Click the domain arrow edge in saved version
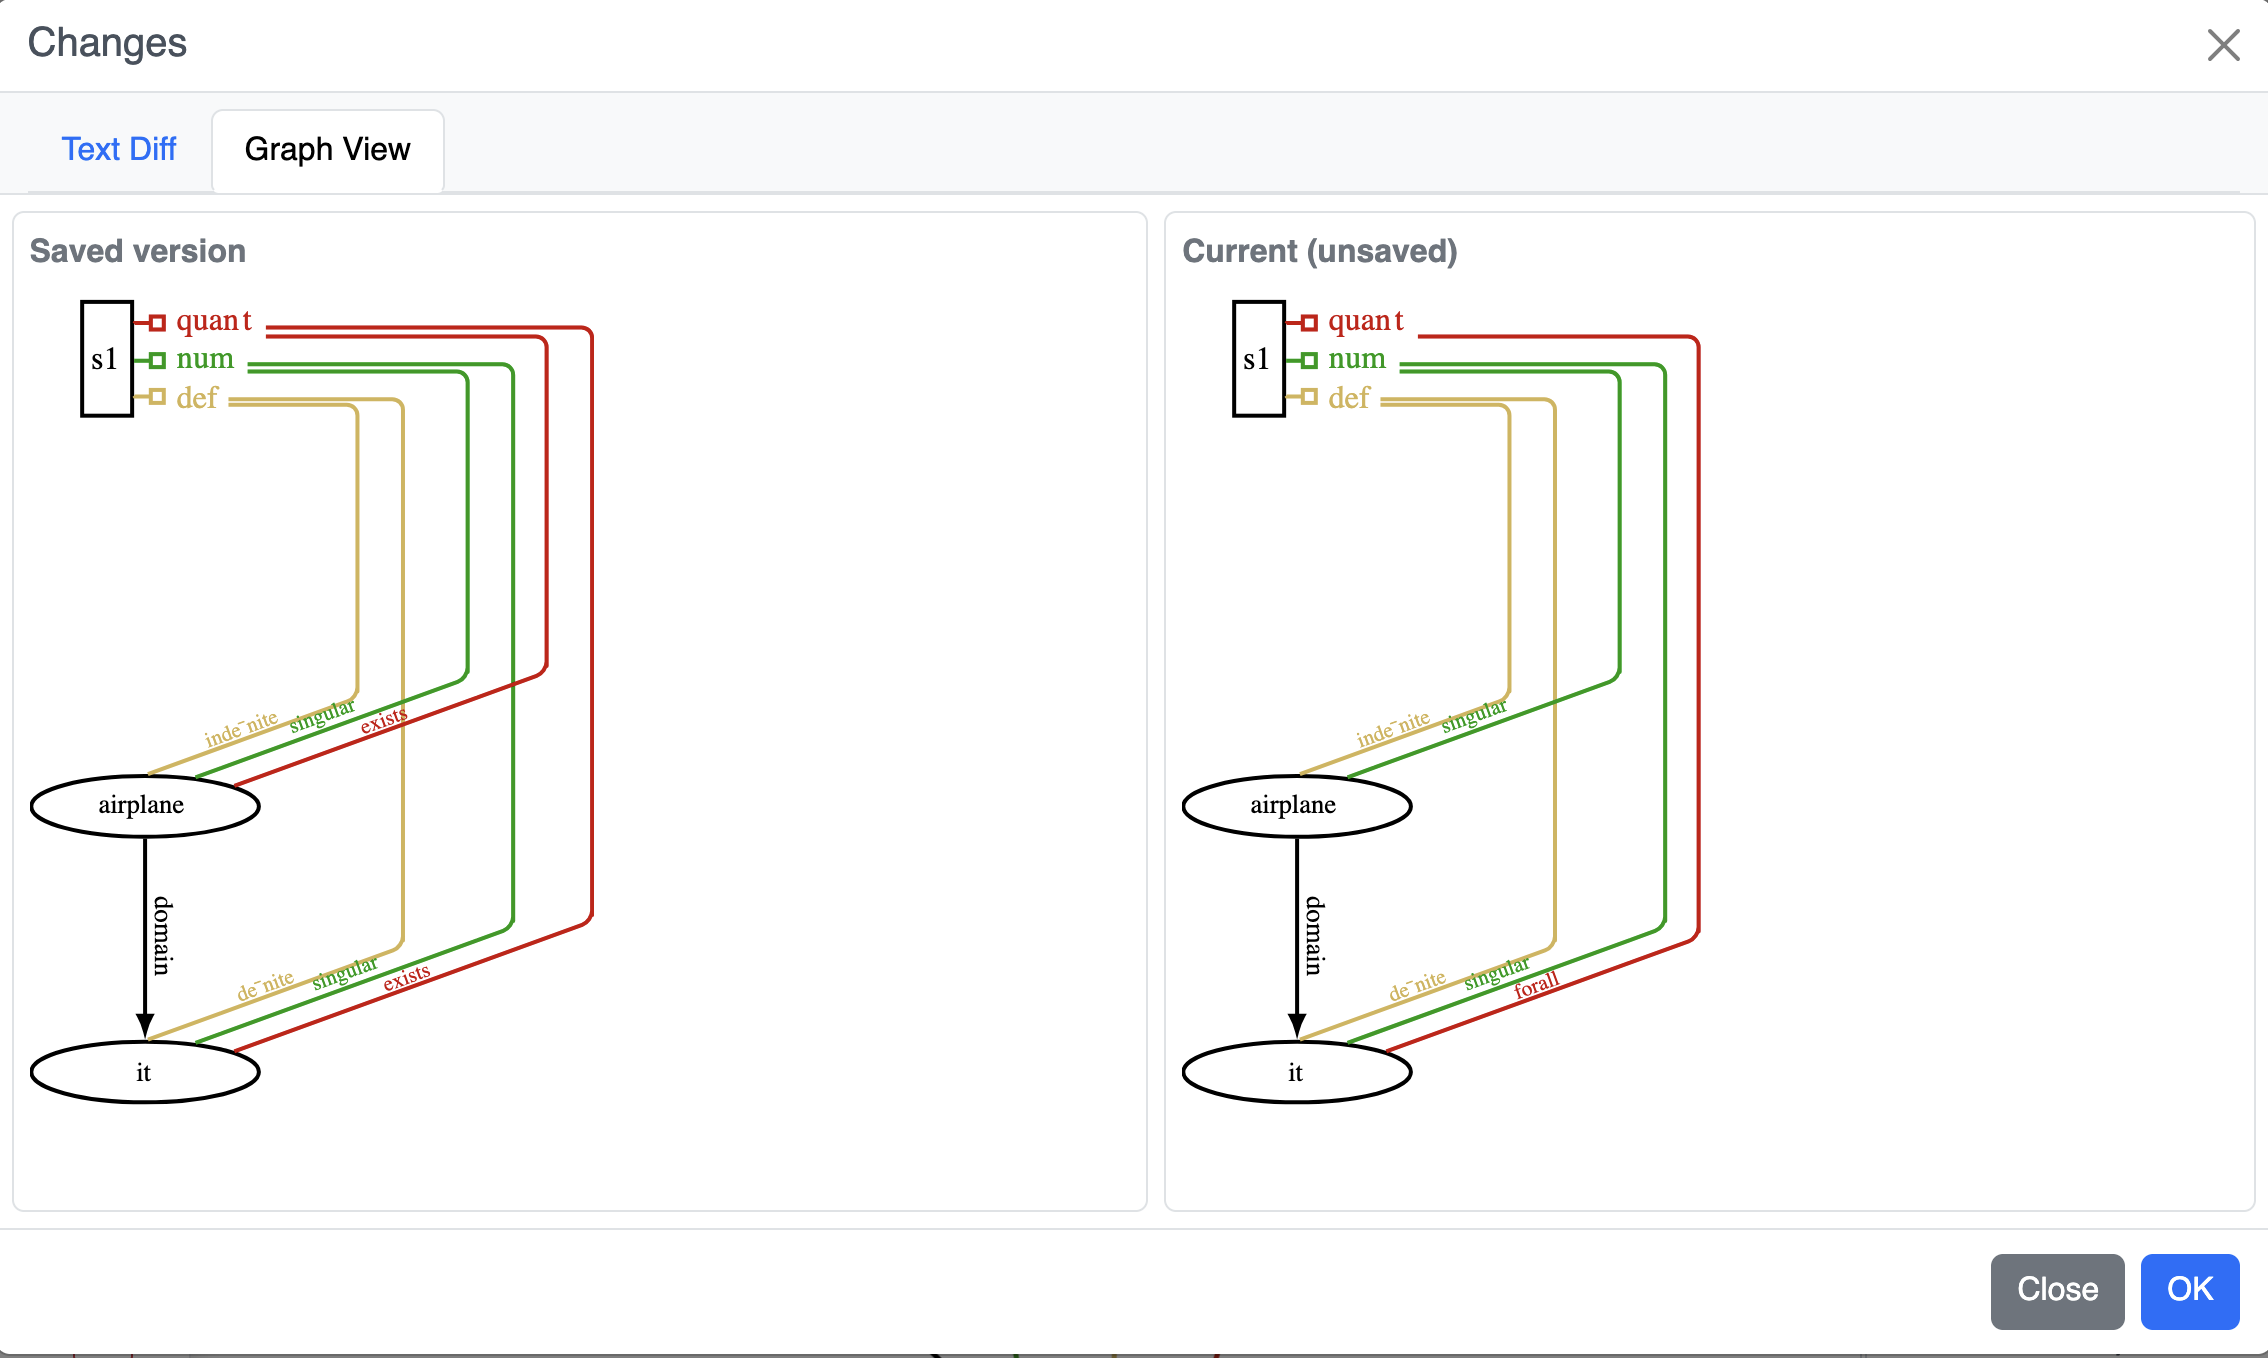This screenshot has height=1358, width=2268. point(145,930)
